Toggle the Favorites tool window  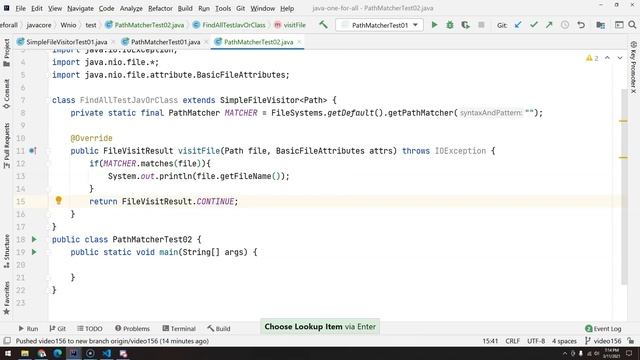pyautogui.click(x=7, y=298)
